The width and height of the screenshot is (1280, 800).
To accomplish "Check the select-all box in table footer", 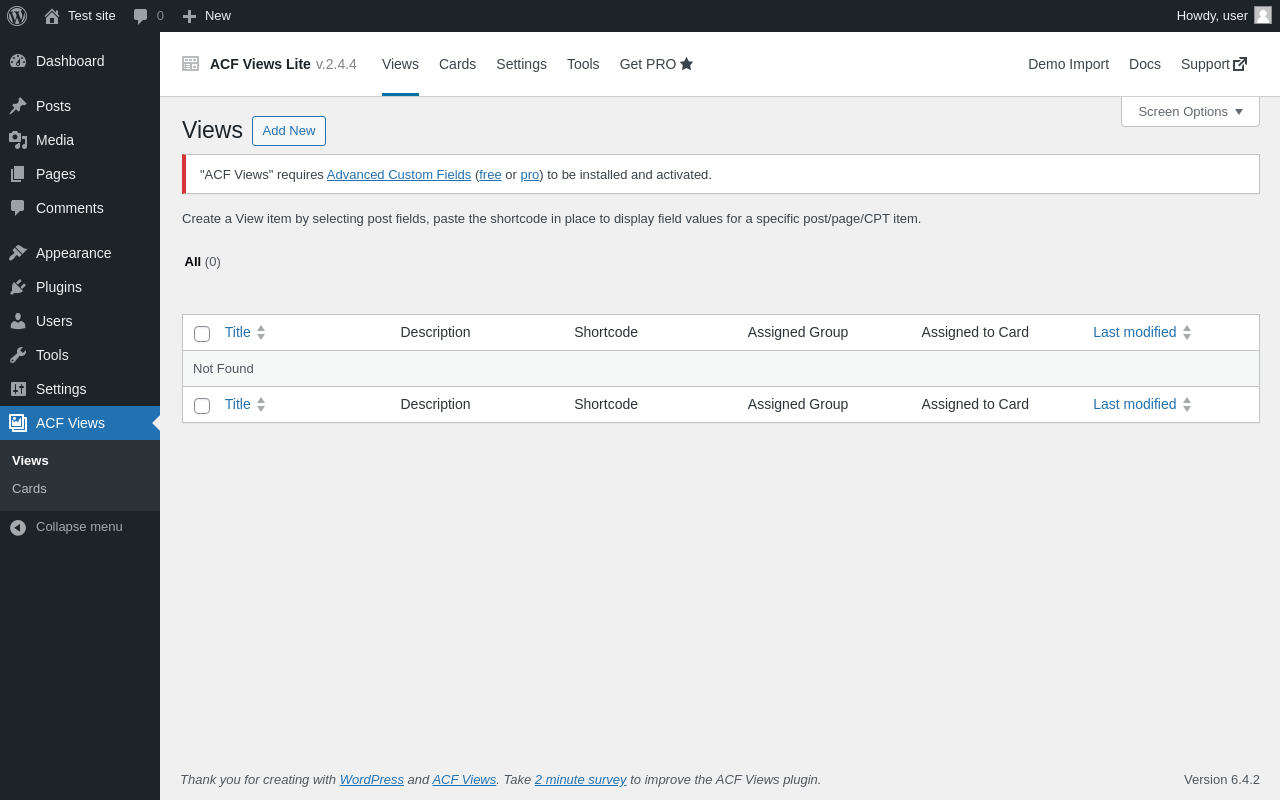I will coord(202,405).
